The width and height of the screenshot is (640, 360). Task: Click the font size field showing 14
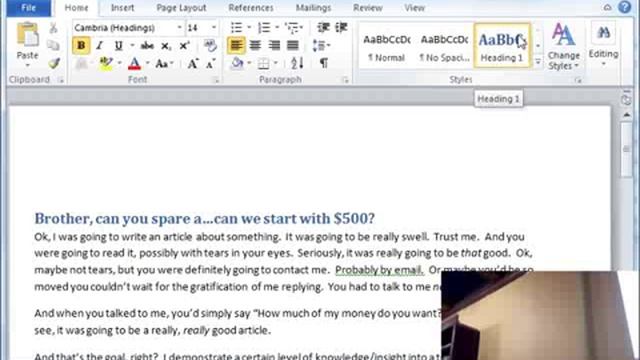[198, 28]
